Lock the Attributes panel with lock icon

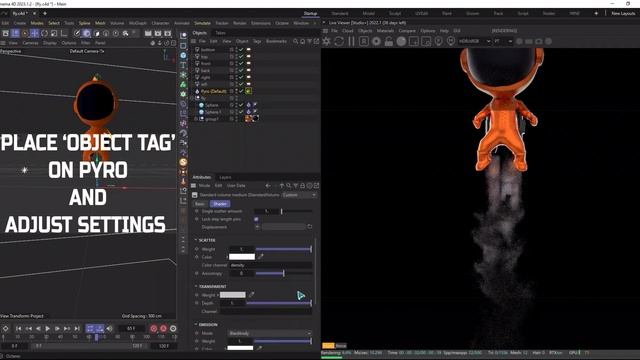[302, 186]
